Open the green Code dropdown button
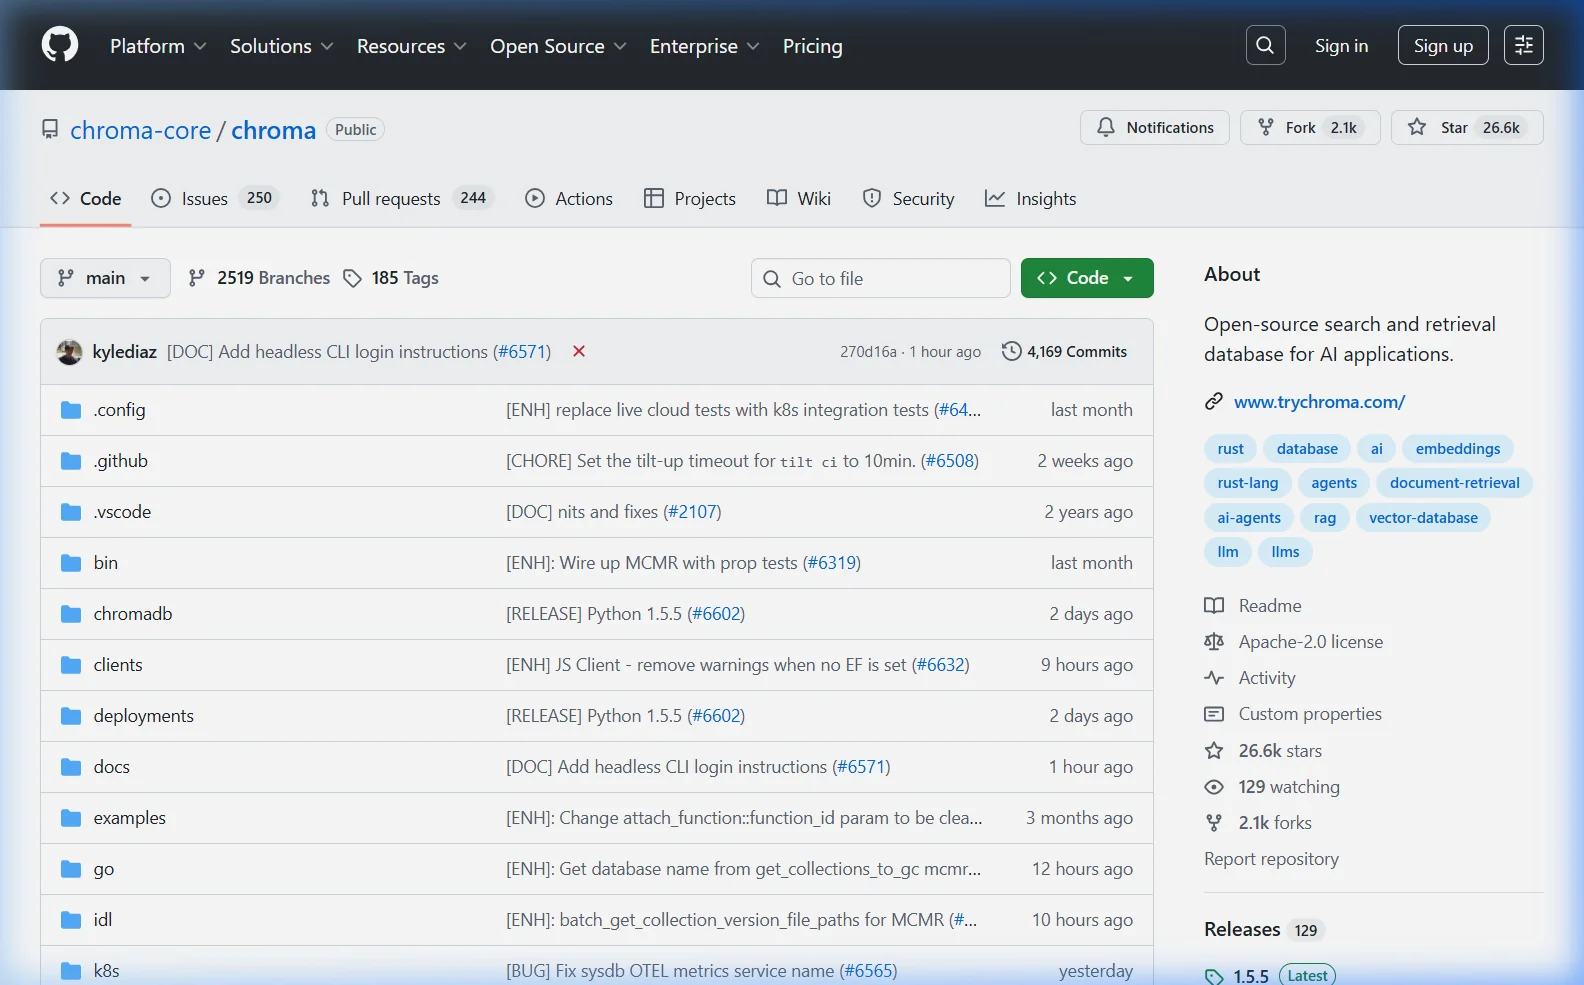Screen dimensions: 1584x985 1087,278
